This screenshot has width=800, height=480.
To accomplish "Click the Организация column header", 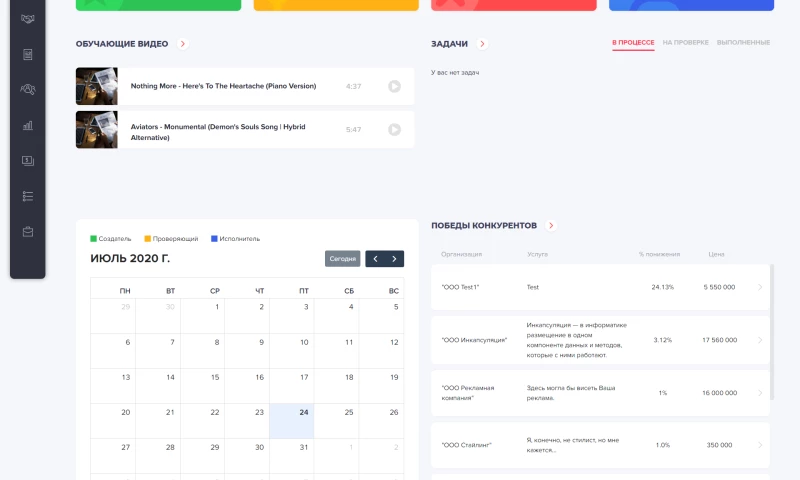I will coord(461,254).
